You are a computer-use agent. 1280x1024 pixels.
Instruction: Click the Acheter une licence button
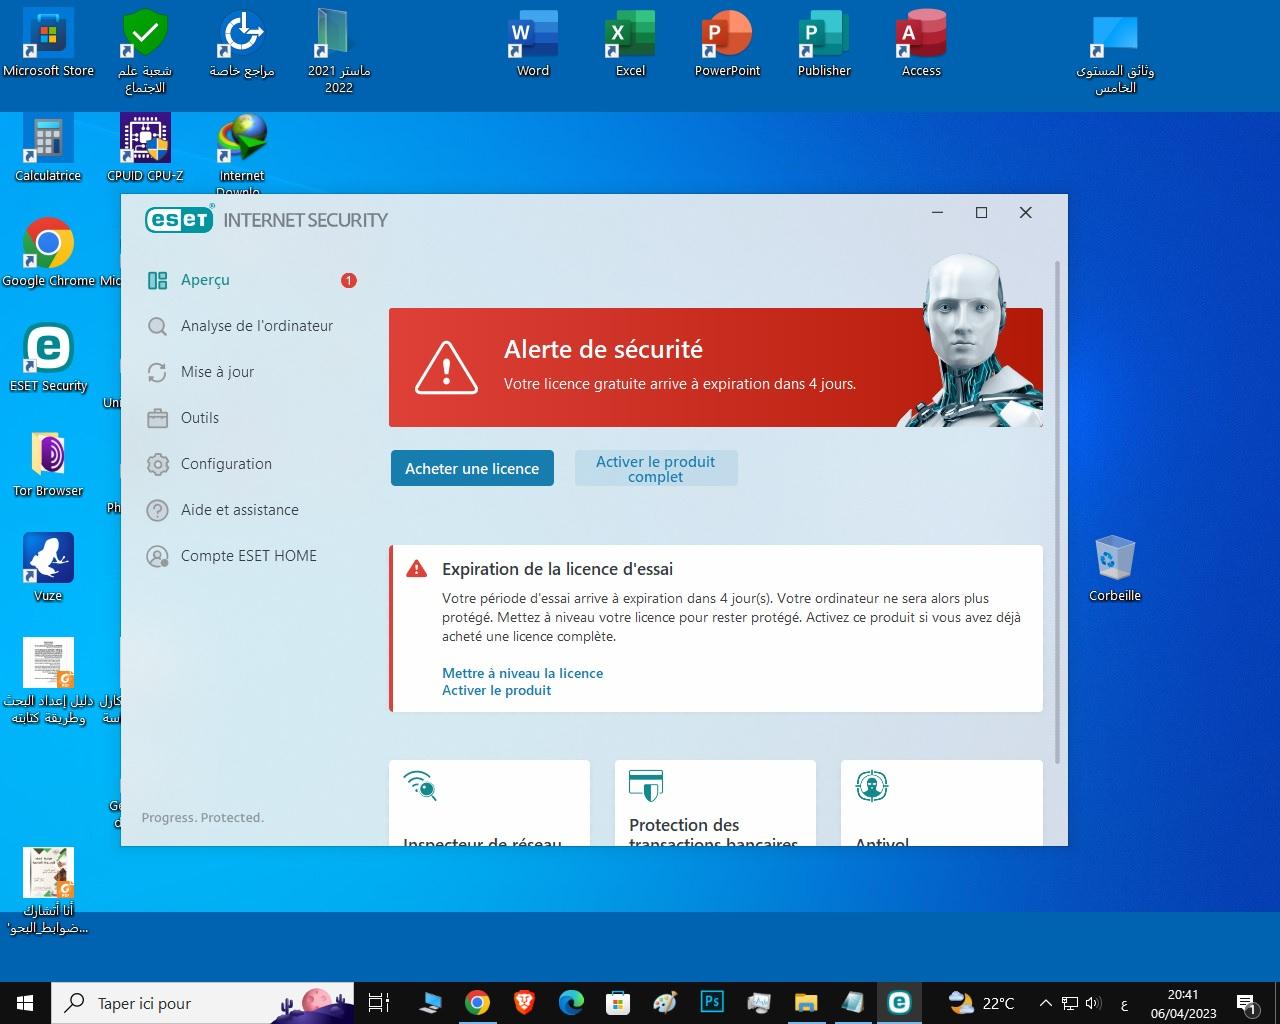(472, 468)
